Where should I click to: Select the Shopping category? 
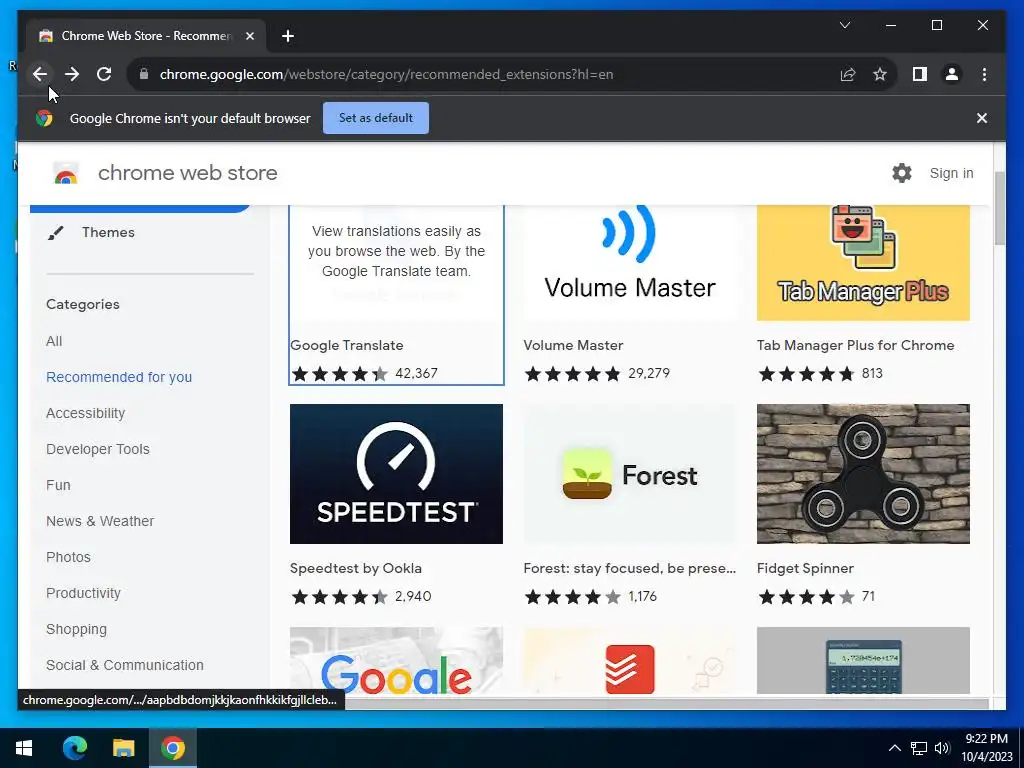[76, 629]
